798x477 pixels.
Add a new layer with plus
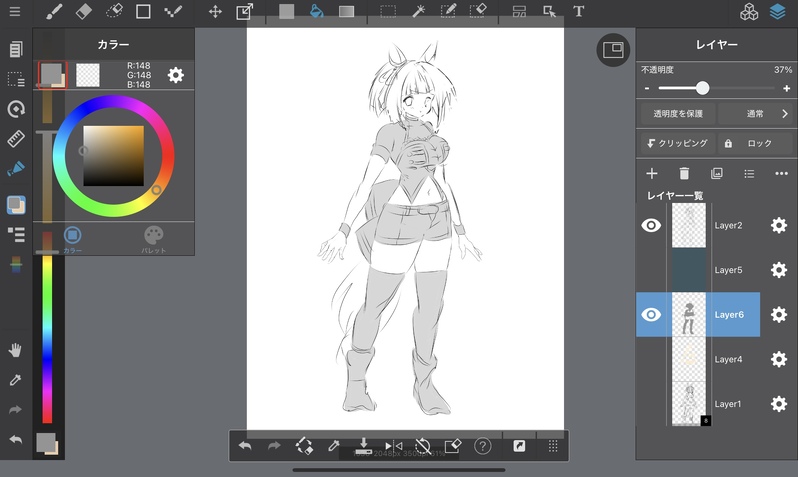coord(651,174)
